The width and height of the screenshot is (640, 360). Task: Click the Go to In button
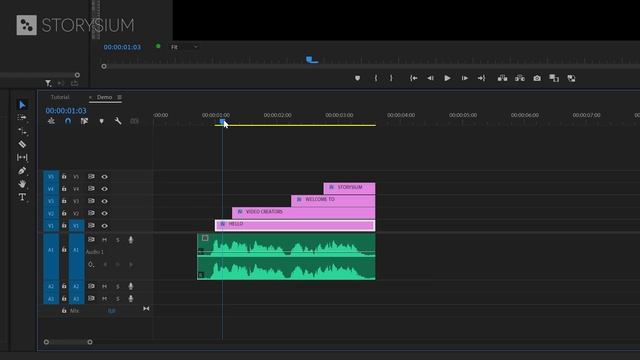click(x=413, y=78)
